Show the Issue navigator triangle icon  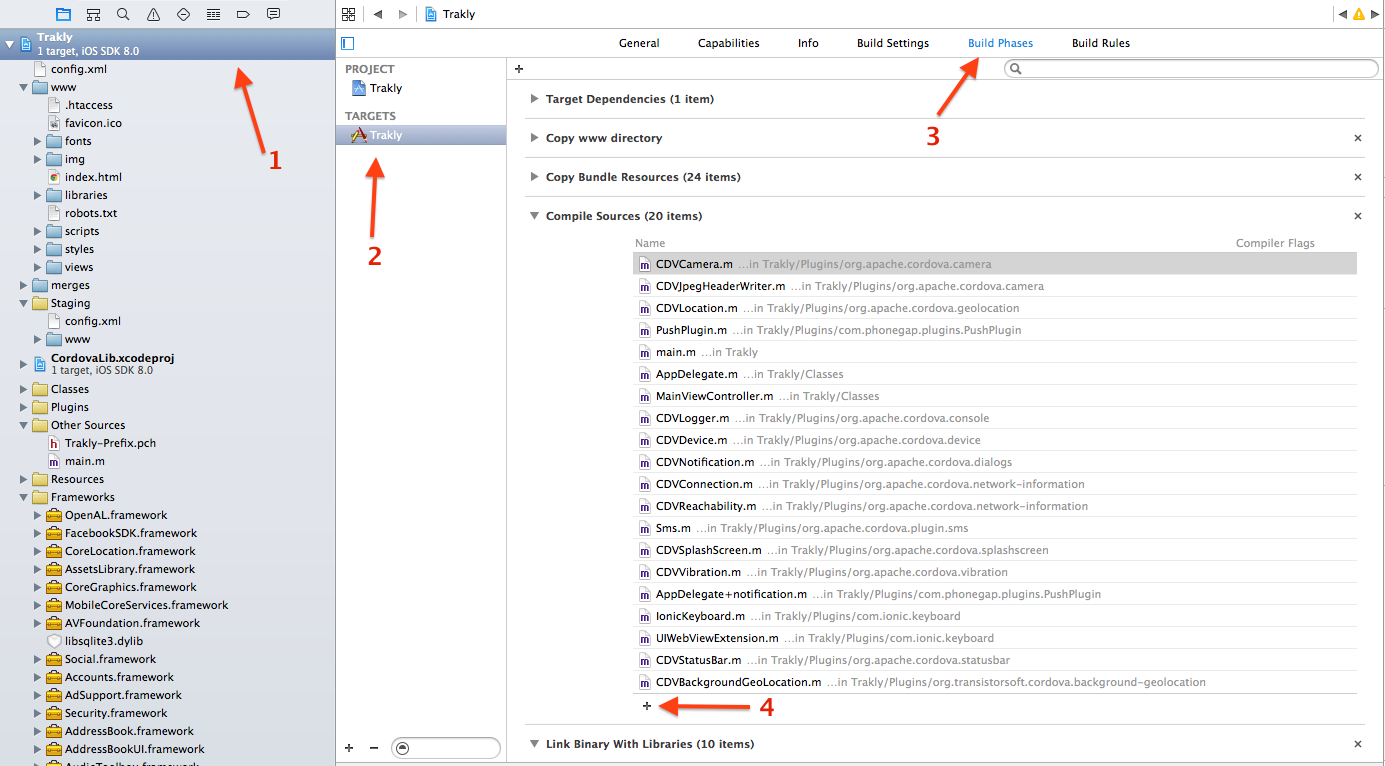coord(153,14)
